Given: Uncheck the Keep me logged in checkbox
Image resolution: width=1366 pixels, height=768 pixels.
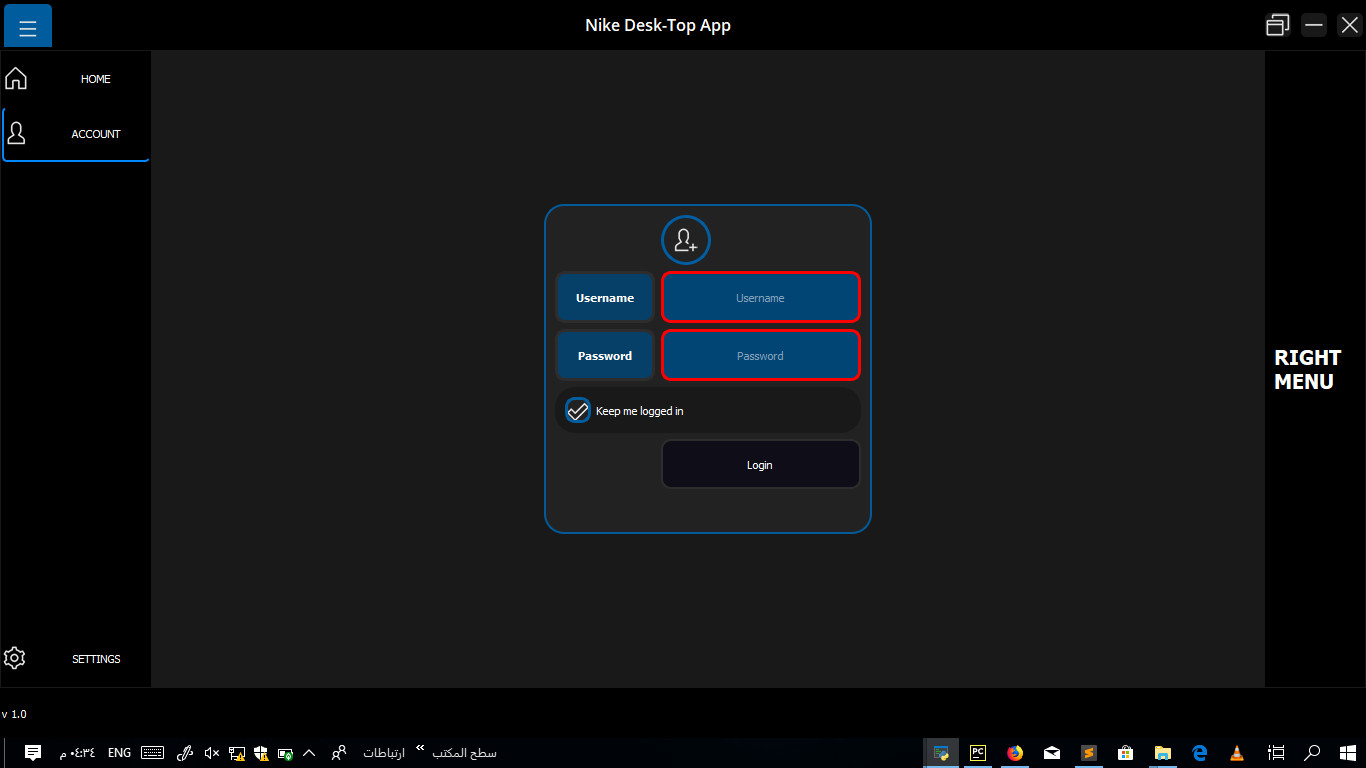Looking at the screenshot, I should 577,410.
